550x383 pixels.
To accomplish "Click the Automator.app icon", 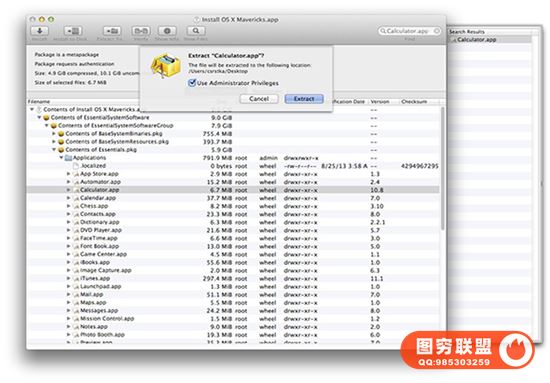I will [76, 182].
